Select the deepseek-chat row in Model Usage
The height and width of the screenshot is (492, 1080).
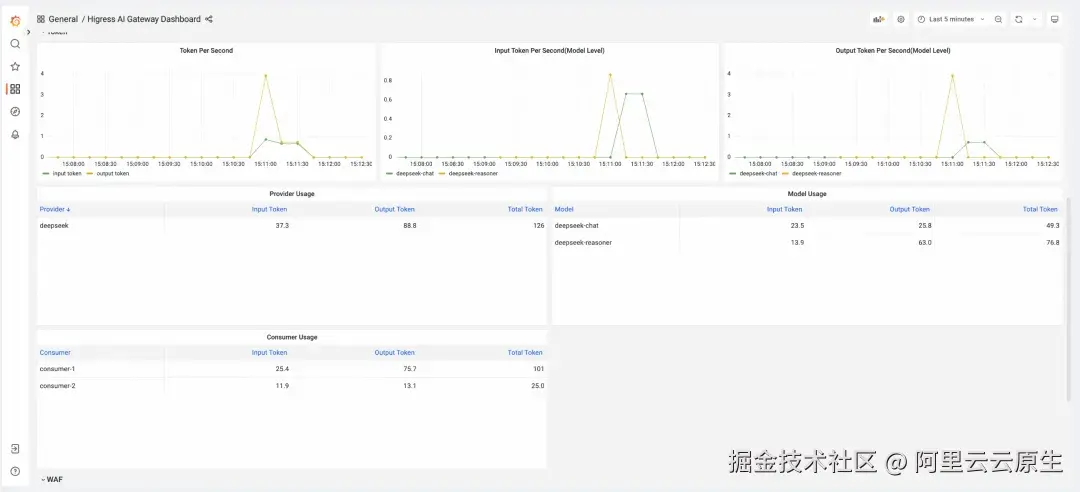(807, 225)
